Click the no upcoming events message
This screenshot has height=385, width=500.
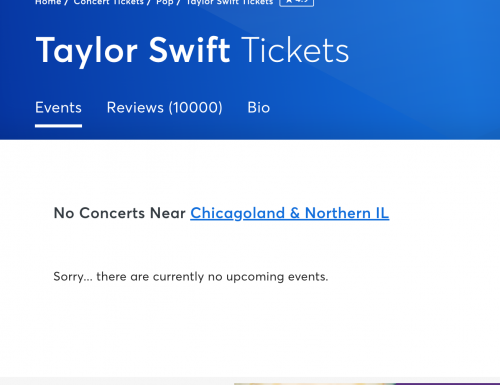click(191, 277)
